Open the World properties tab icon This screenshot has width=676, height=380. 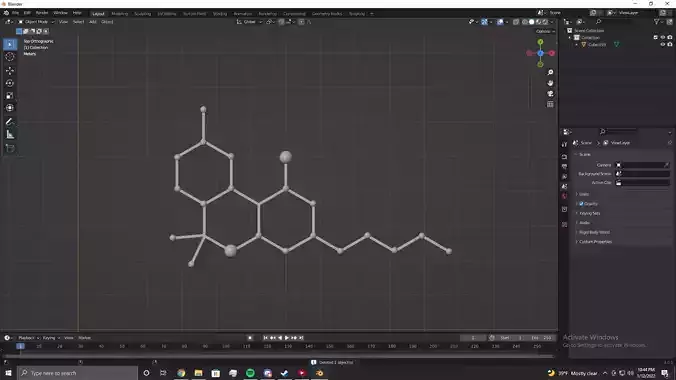pyautogui.click(x=564, y=196)
